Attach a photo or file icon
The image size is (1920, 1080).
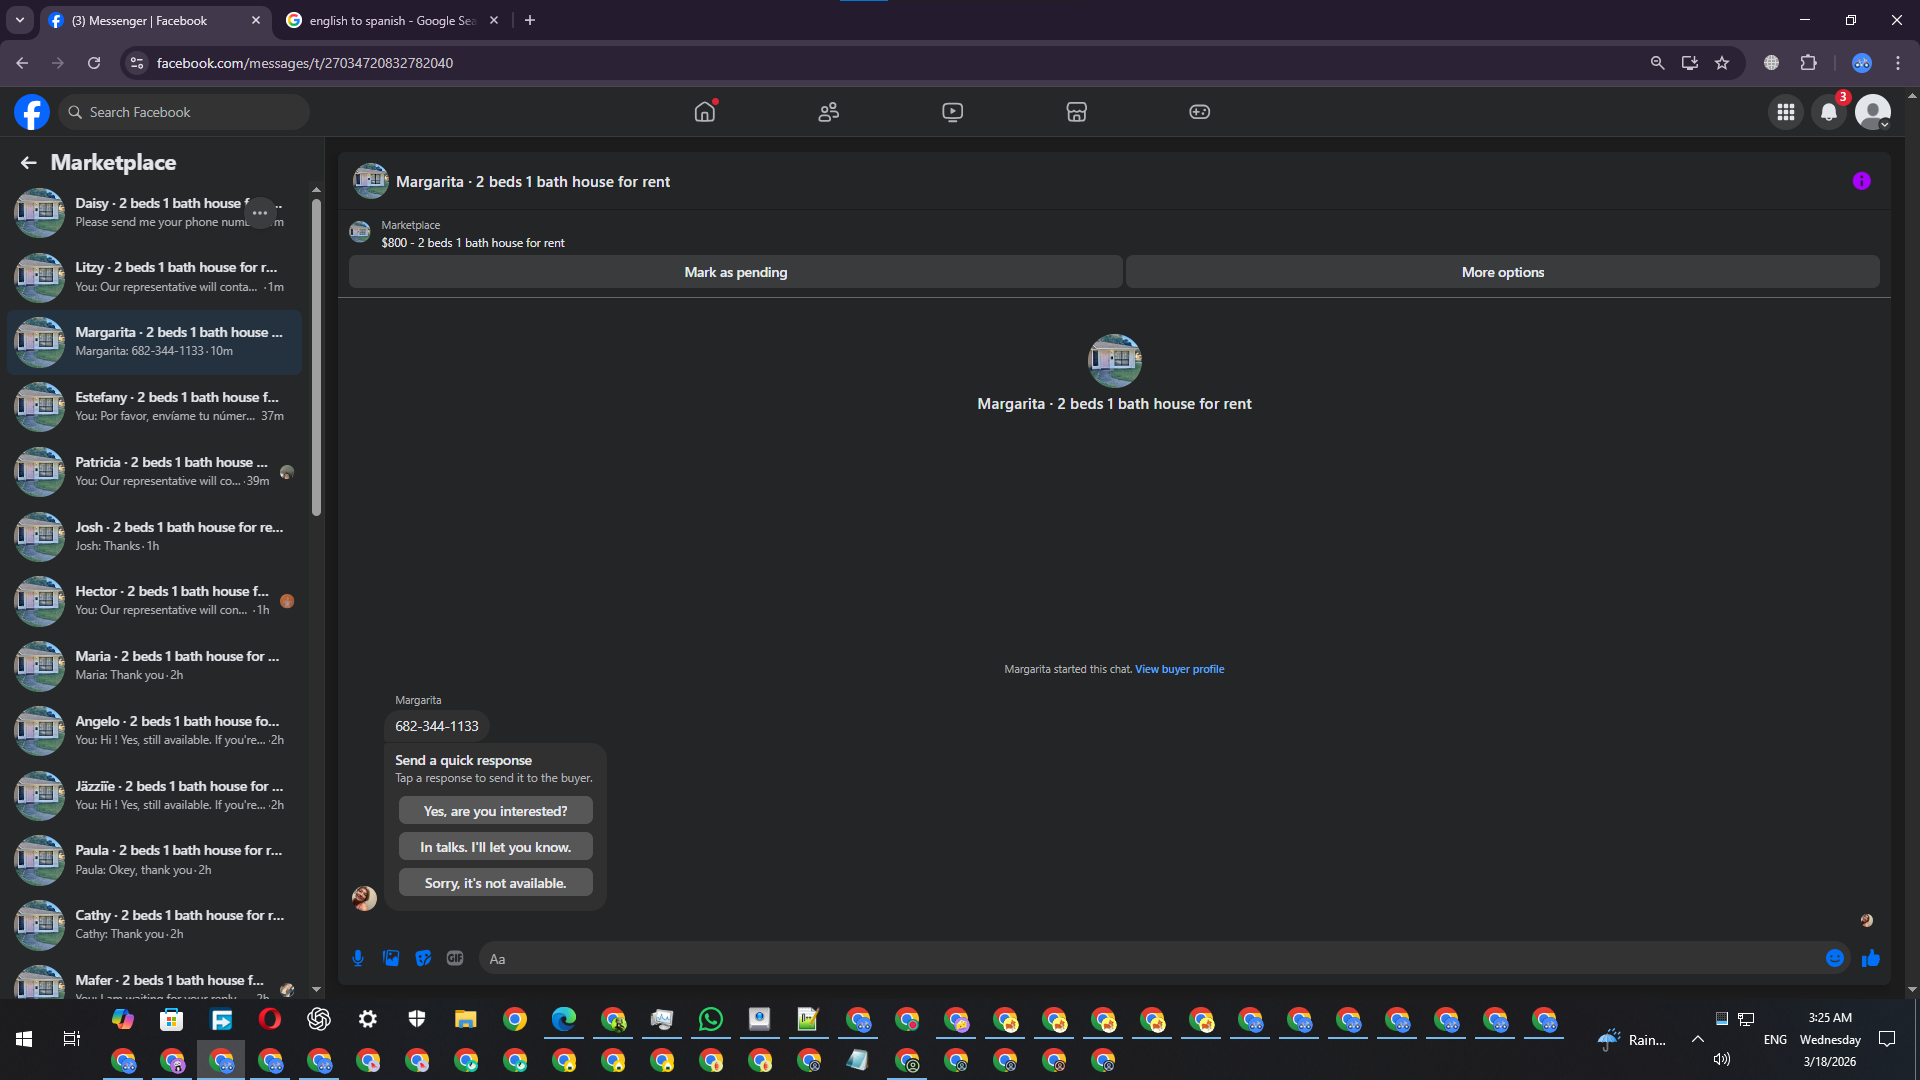[x=391, y=958]
